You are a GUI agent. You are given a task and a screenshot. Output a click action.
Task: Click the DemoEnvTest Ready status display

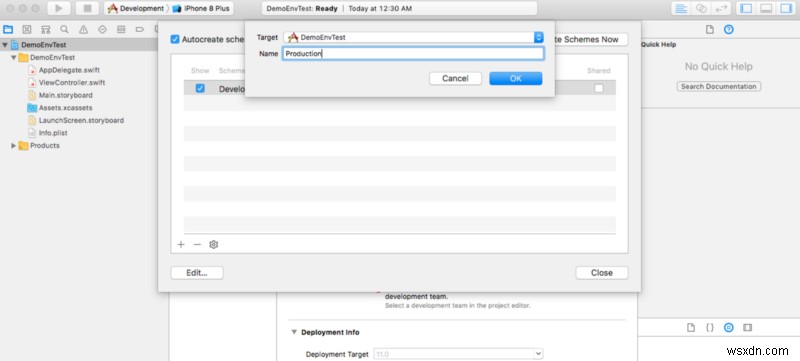399,8
